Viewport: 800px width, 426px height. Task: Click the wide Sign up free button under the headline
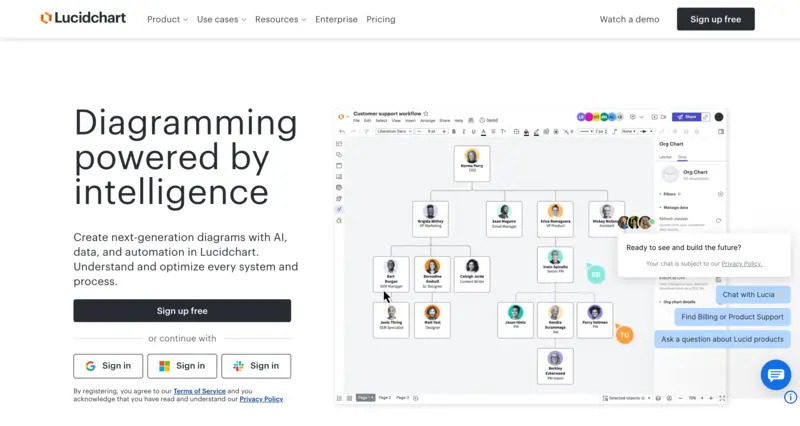[182, 311]
